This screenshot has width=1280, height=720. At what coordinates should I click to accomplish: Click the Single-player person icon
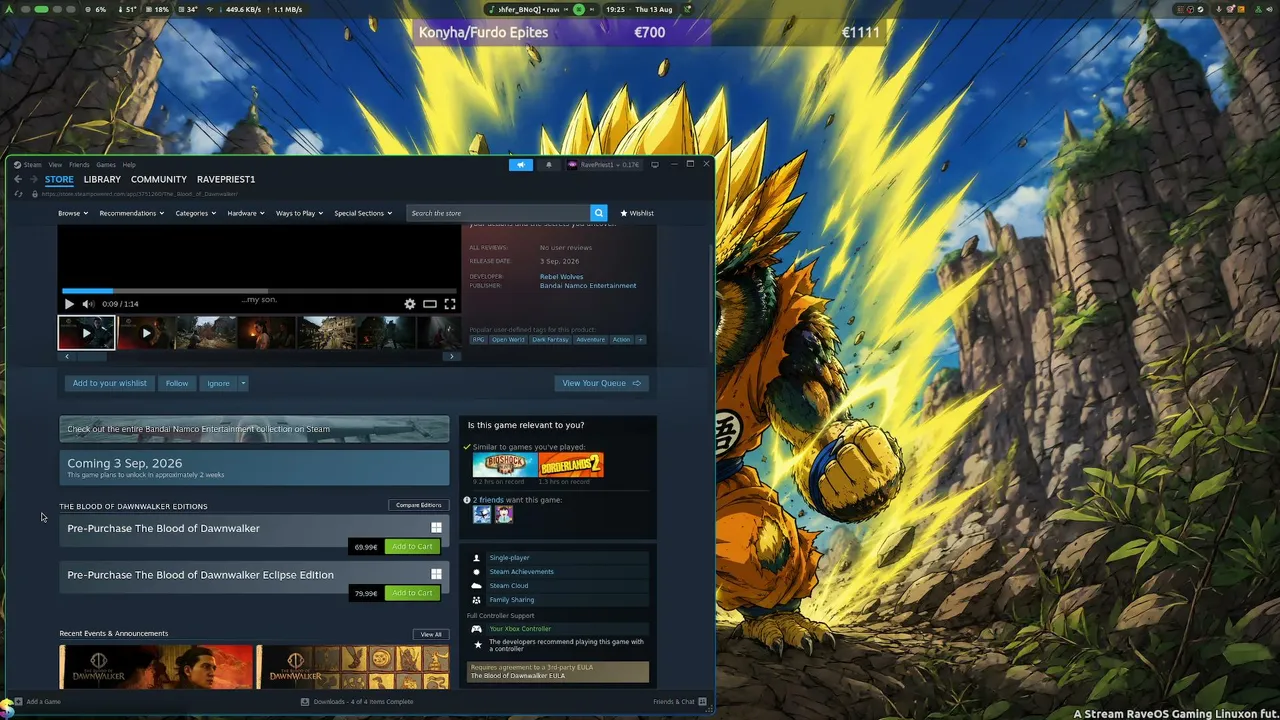point(476,558)
